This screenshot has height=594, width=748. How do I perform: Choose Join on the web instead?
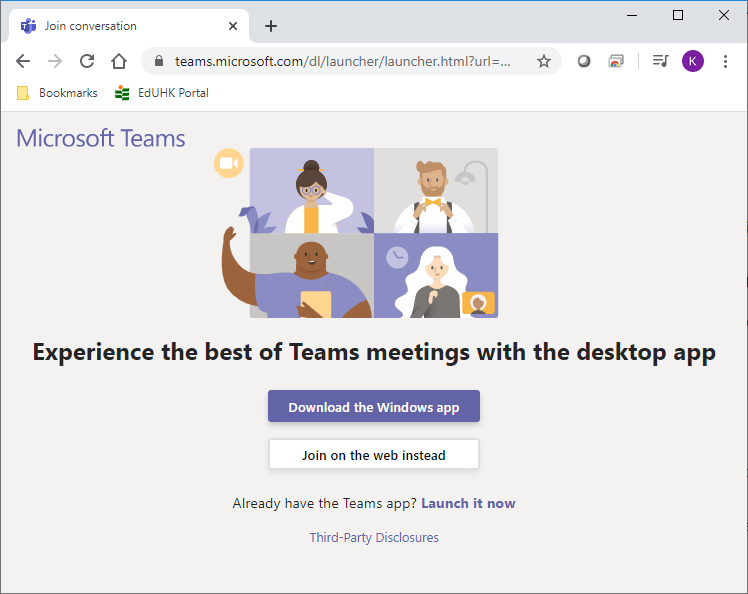coord(374,455)
